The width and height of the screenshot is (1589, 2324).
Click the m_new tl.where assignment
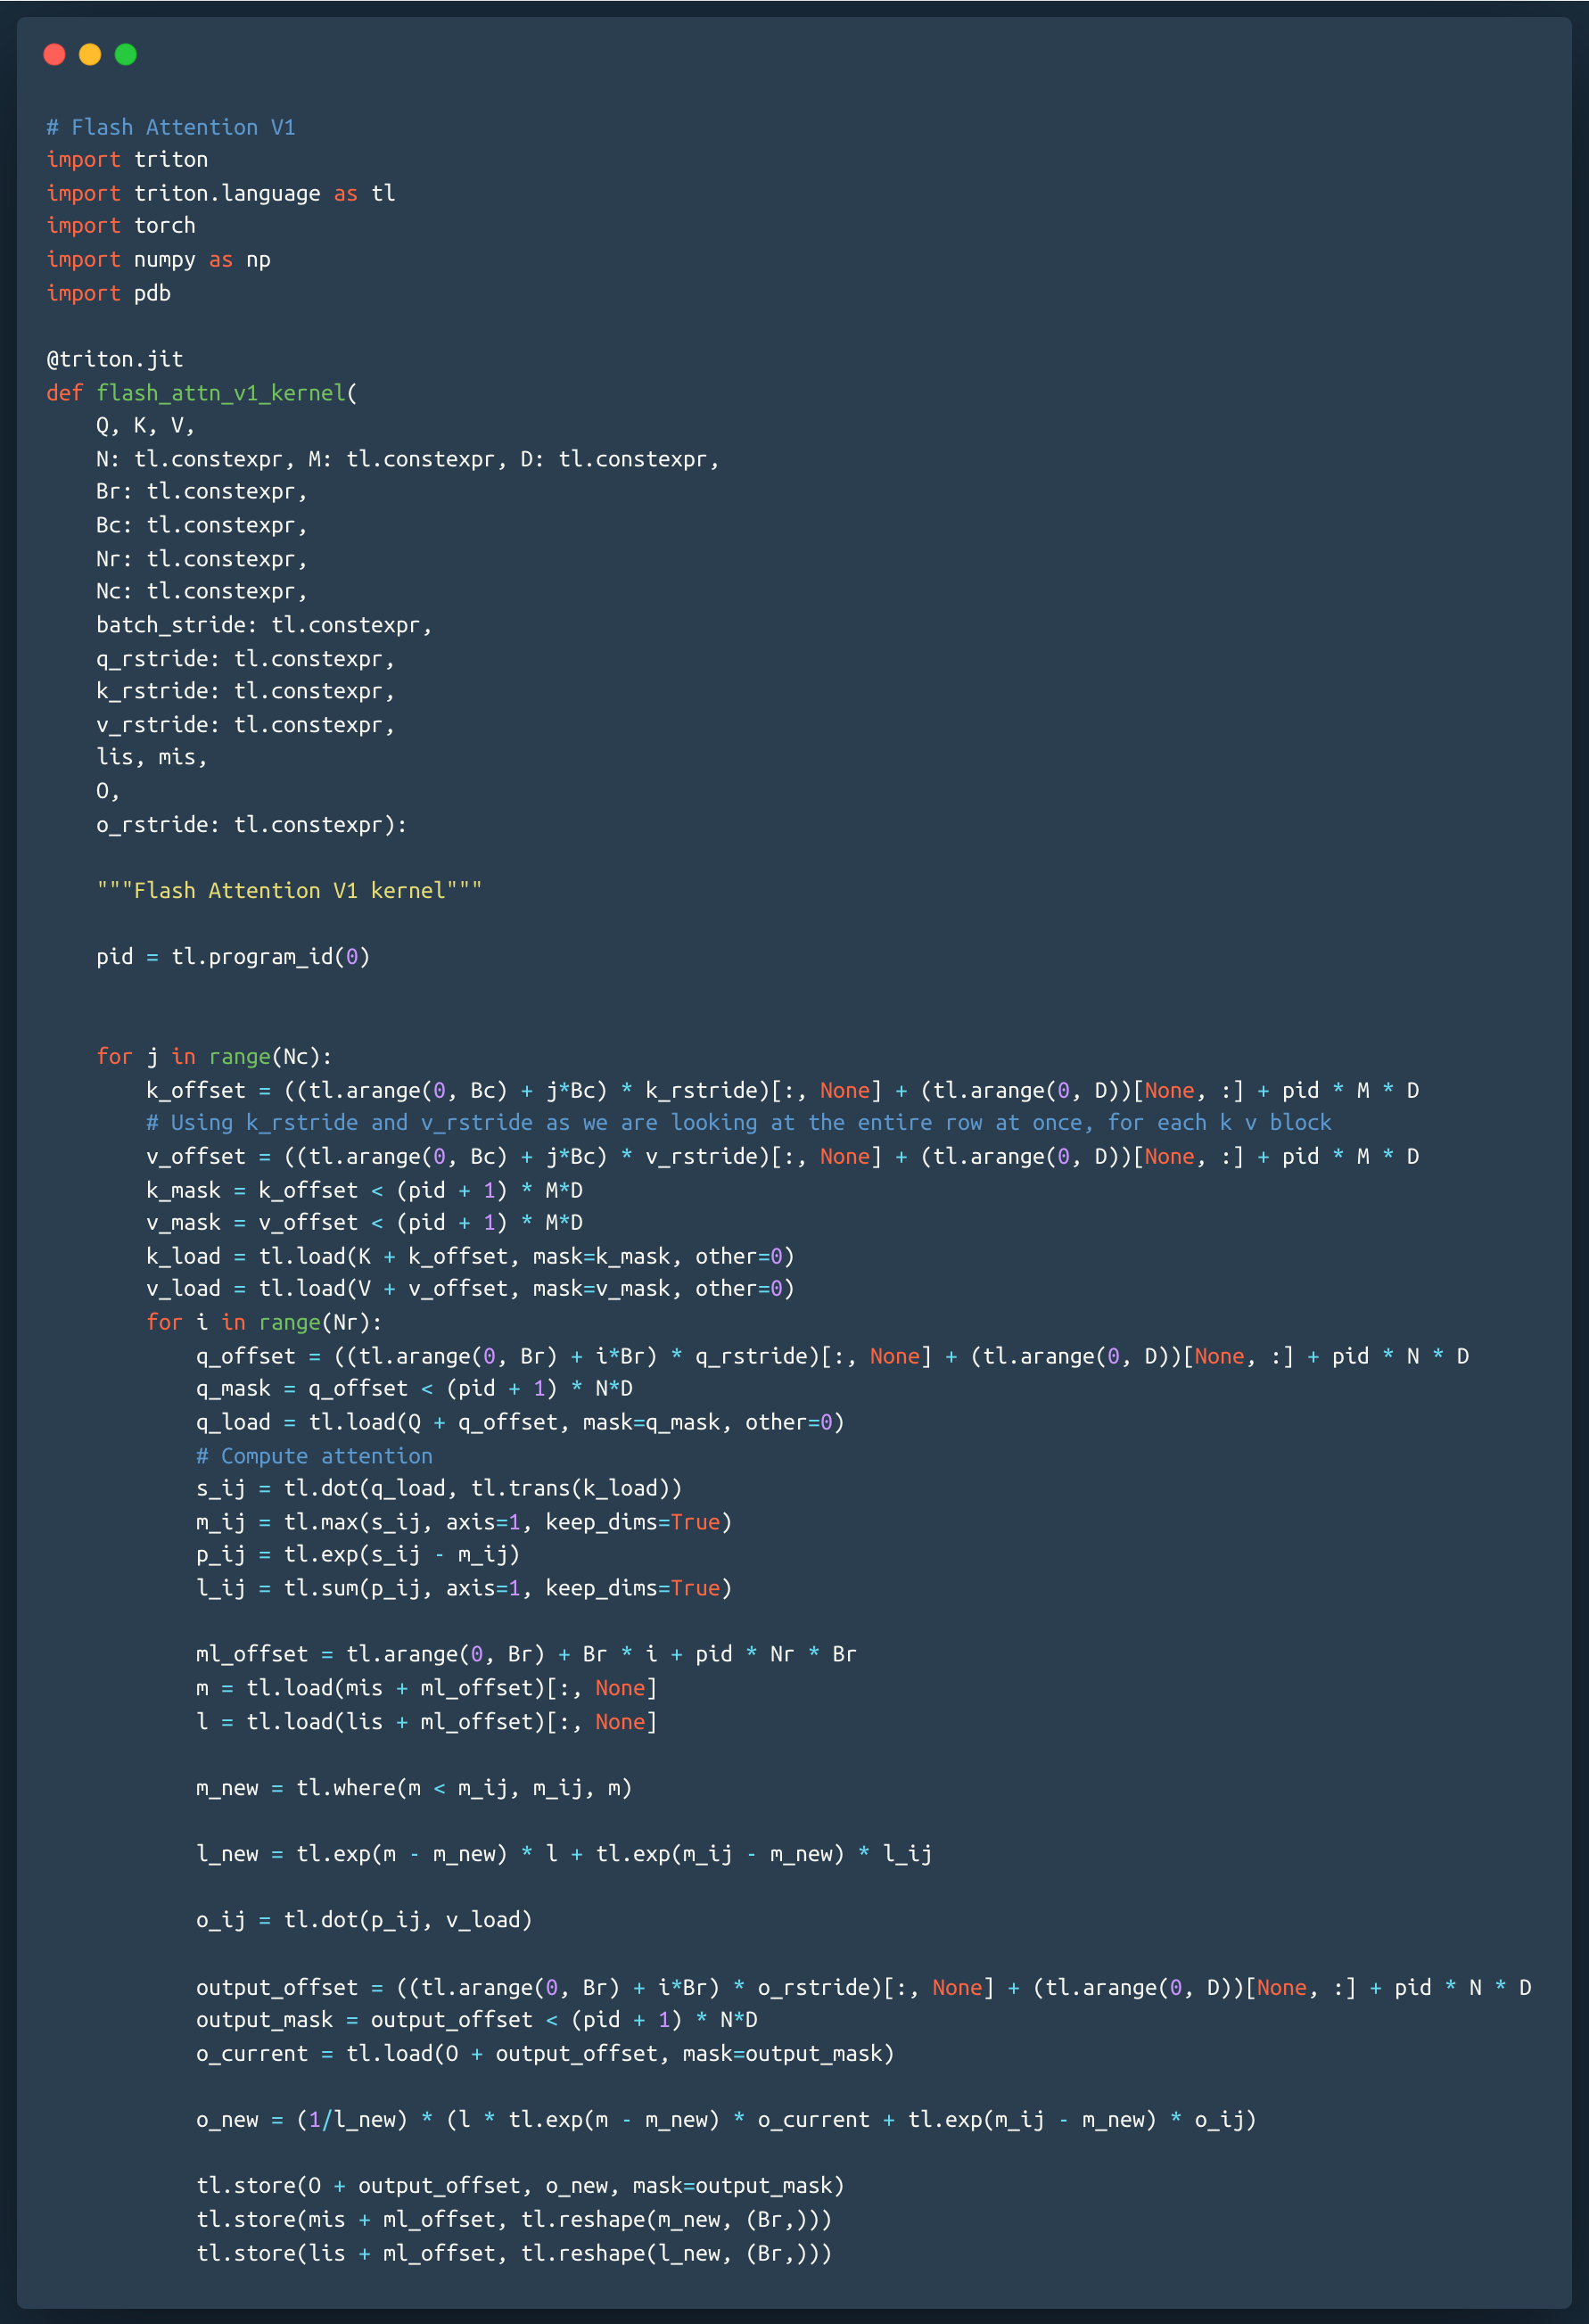tap(414, 1788)
